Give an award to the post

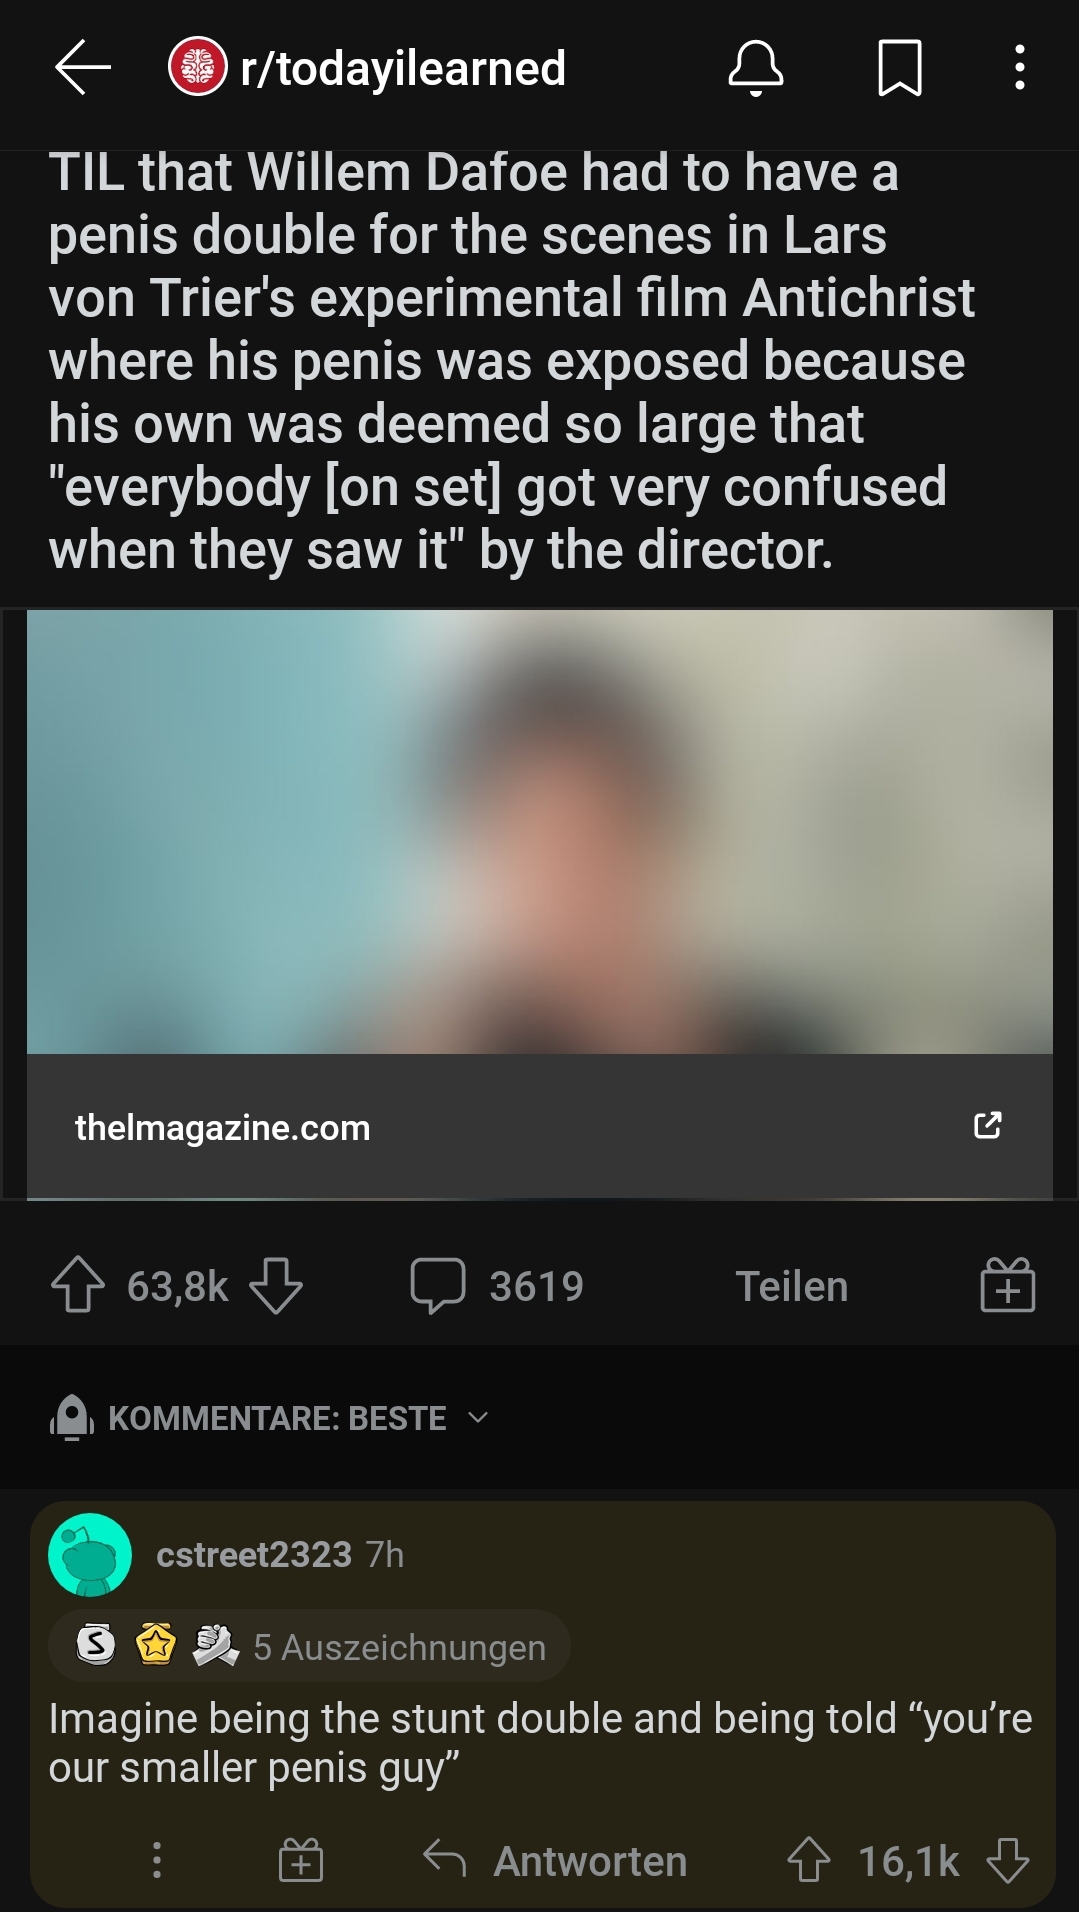(x=1007, y=1285)
